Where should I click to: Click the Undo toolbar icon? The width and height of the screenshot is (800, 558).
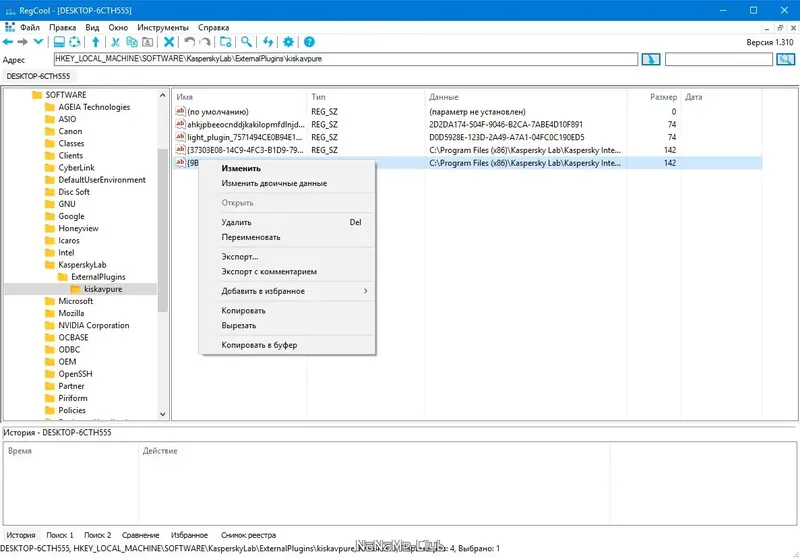pyautogui.click(x=190, y=42)
